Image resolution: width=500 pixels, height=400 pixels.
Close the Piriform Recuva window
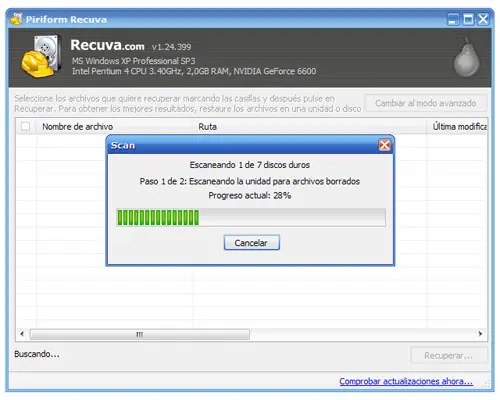click(483, 19)
